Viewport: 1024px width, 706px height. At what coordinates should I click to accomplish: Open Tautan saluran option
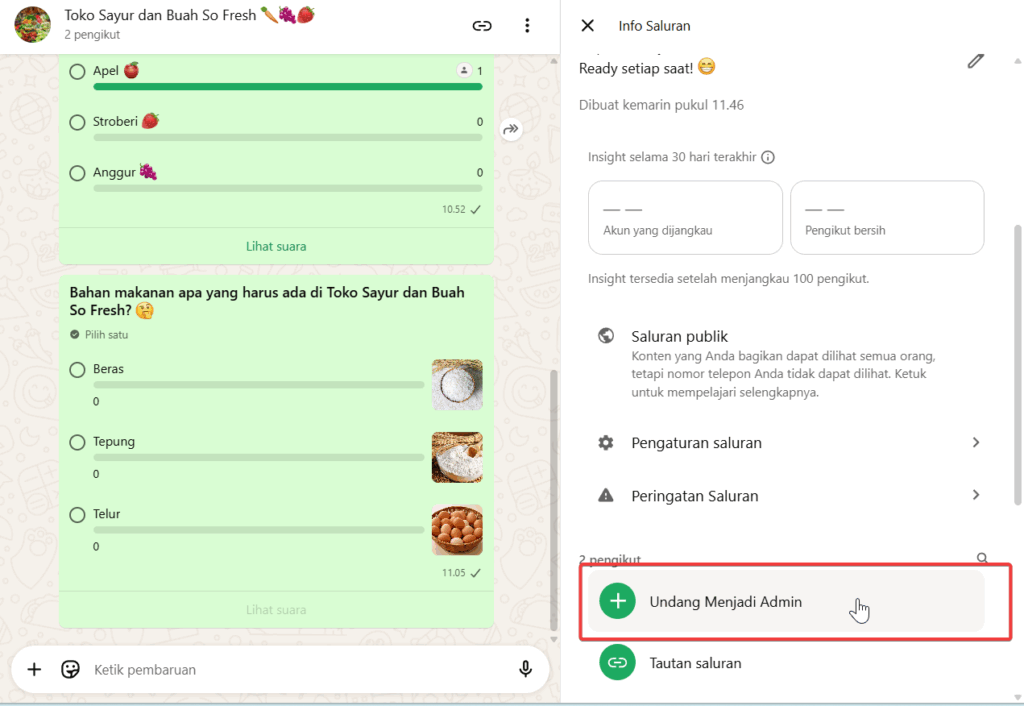point(695,663)
